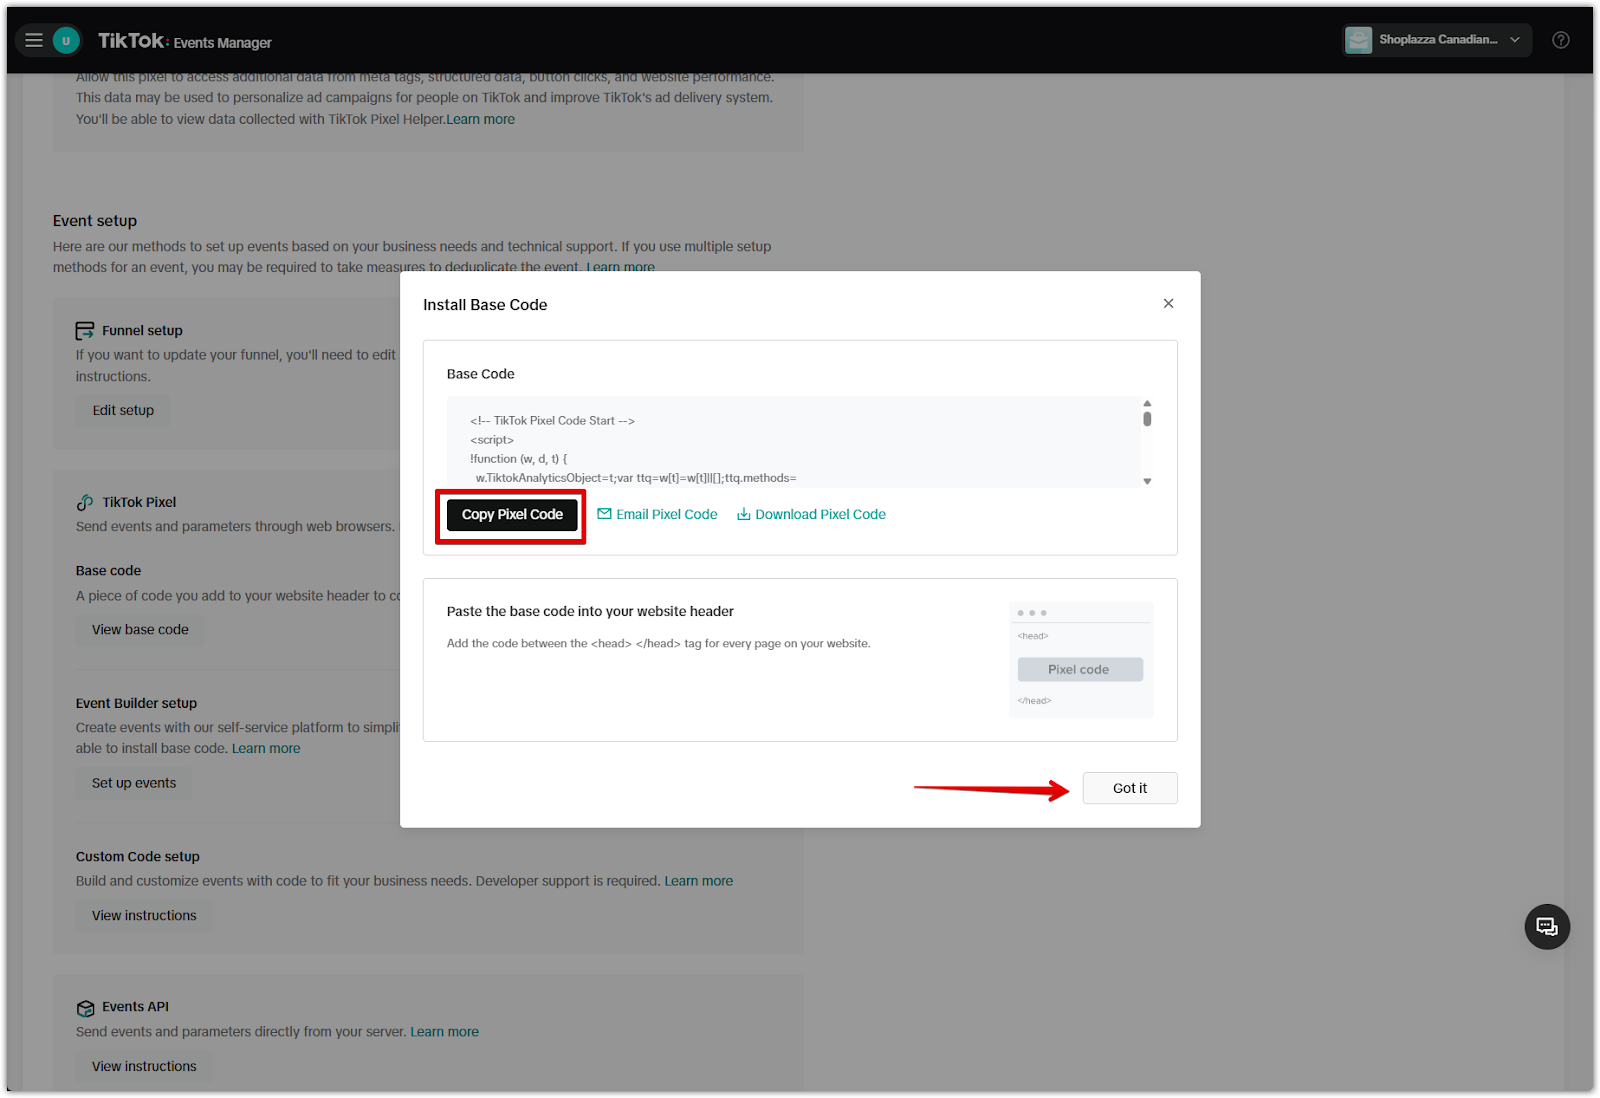Click the Funnel setup heading text
This screenshot has width=1600, height=1098.
(x=142, y=330)
